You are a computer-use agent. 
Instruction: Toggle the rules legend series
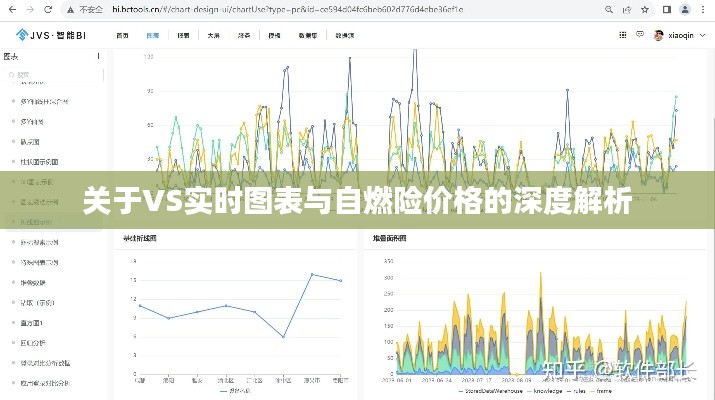[576, 391]
